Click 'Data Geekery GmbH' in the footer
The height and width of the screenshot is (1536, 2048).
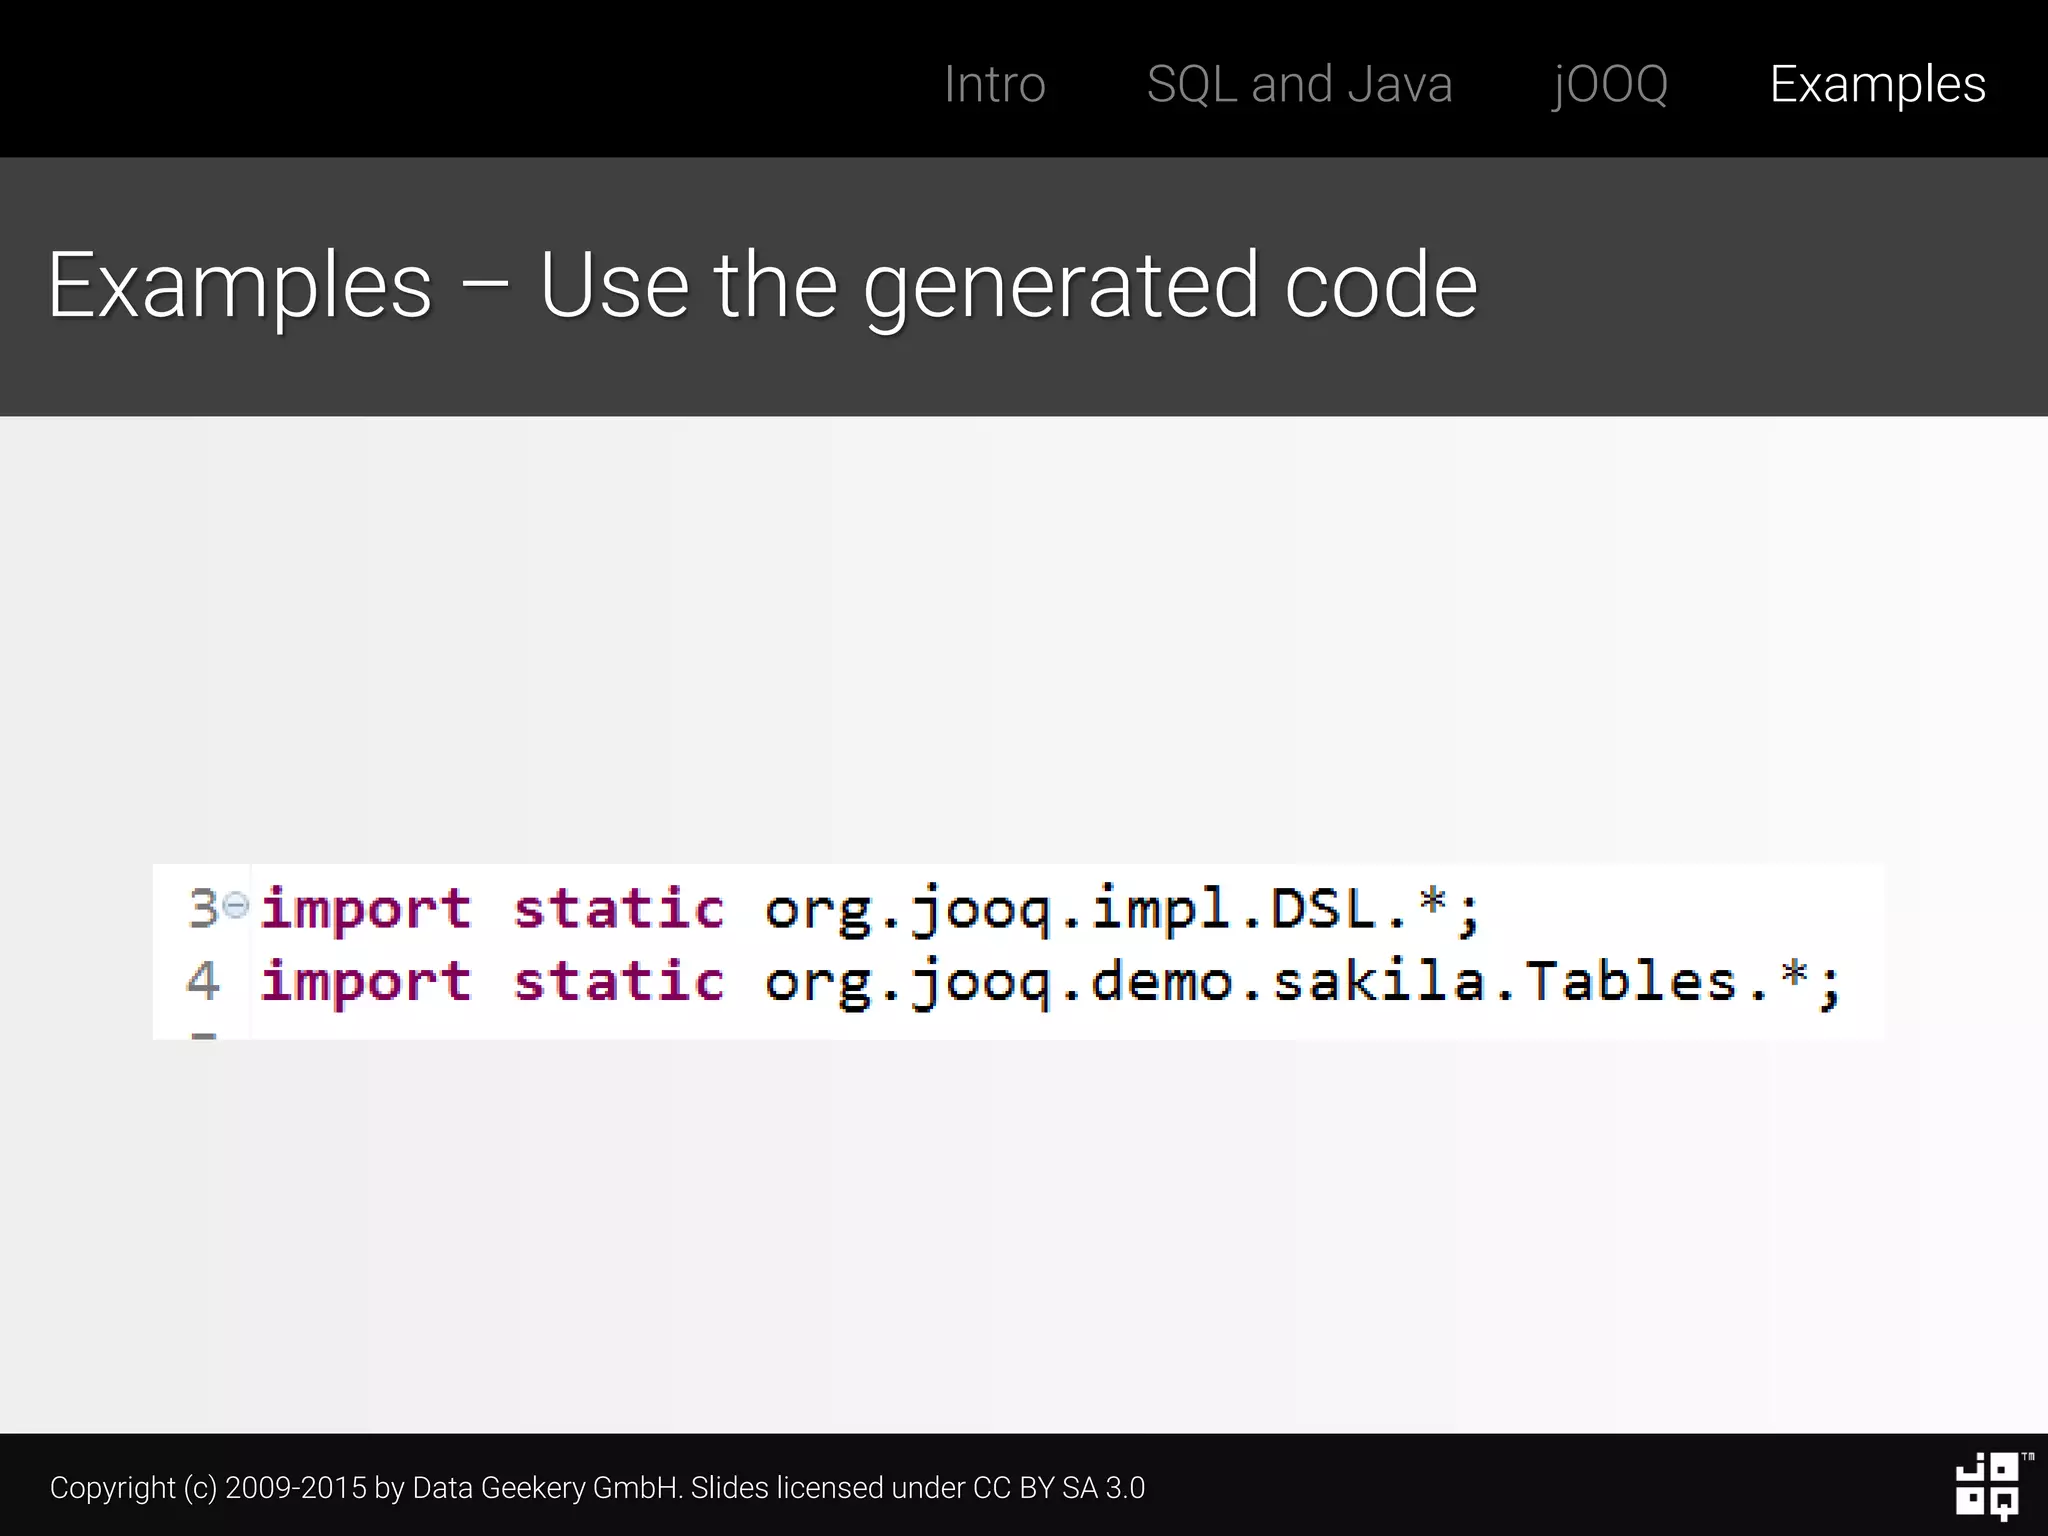(546, 1488)
